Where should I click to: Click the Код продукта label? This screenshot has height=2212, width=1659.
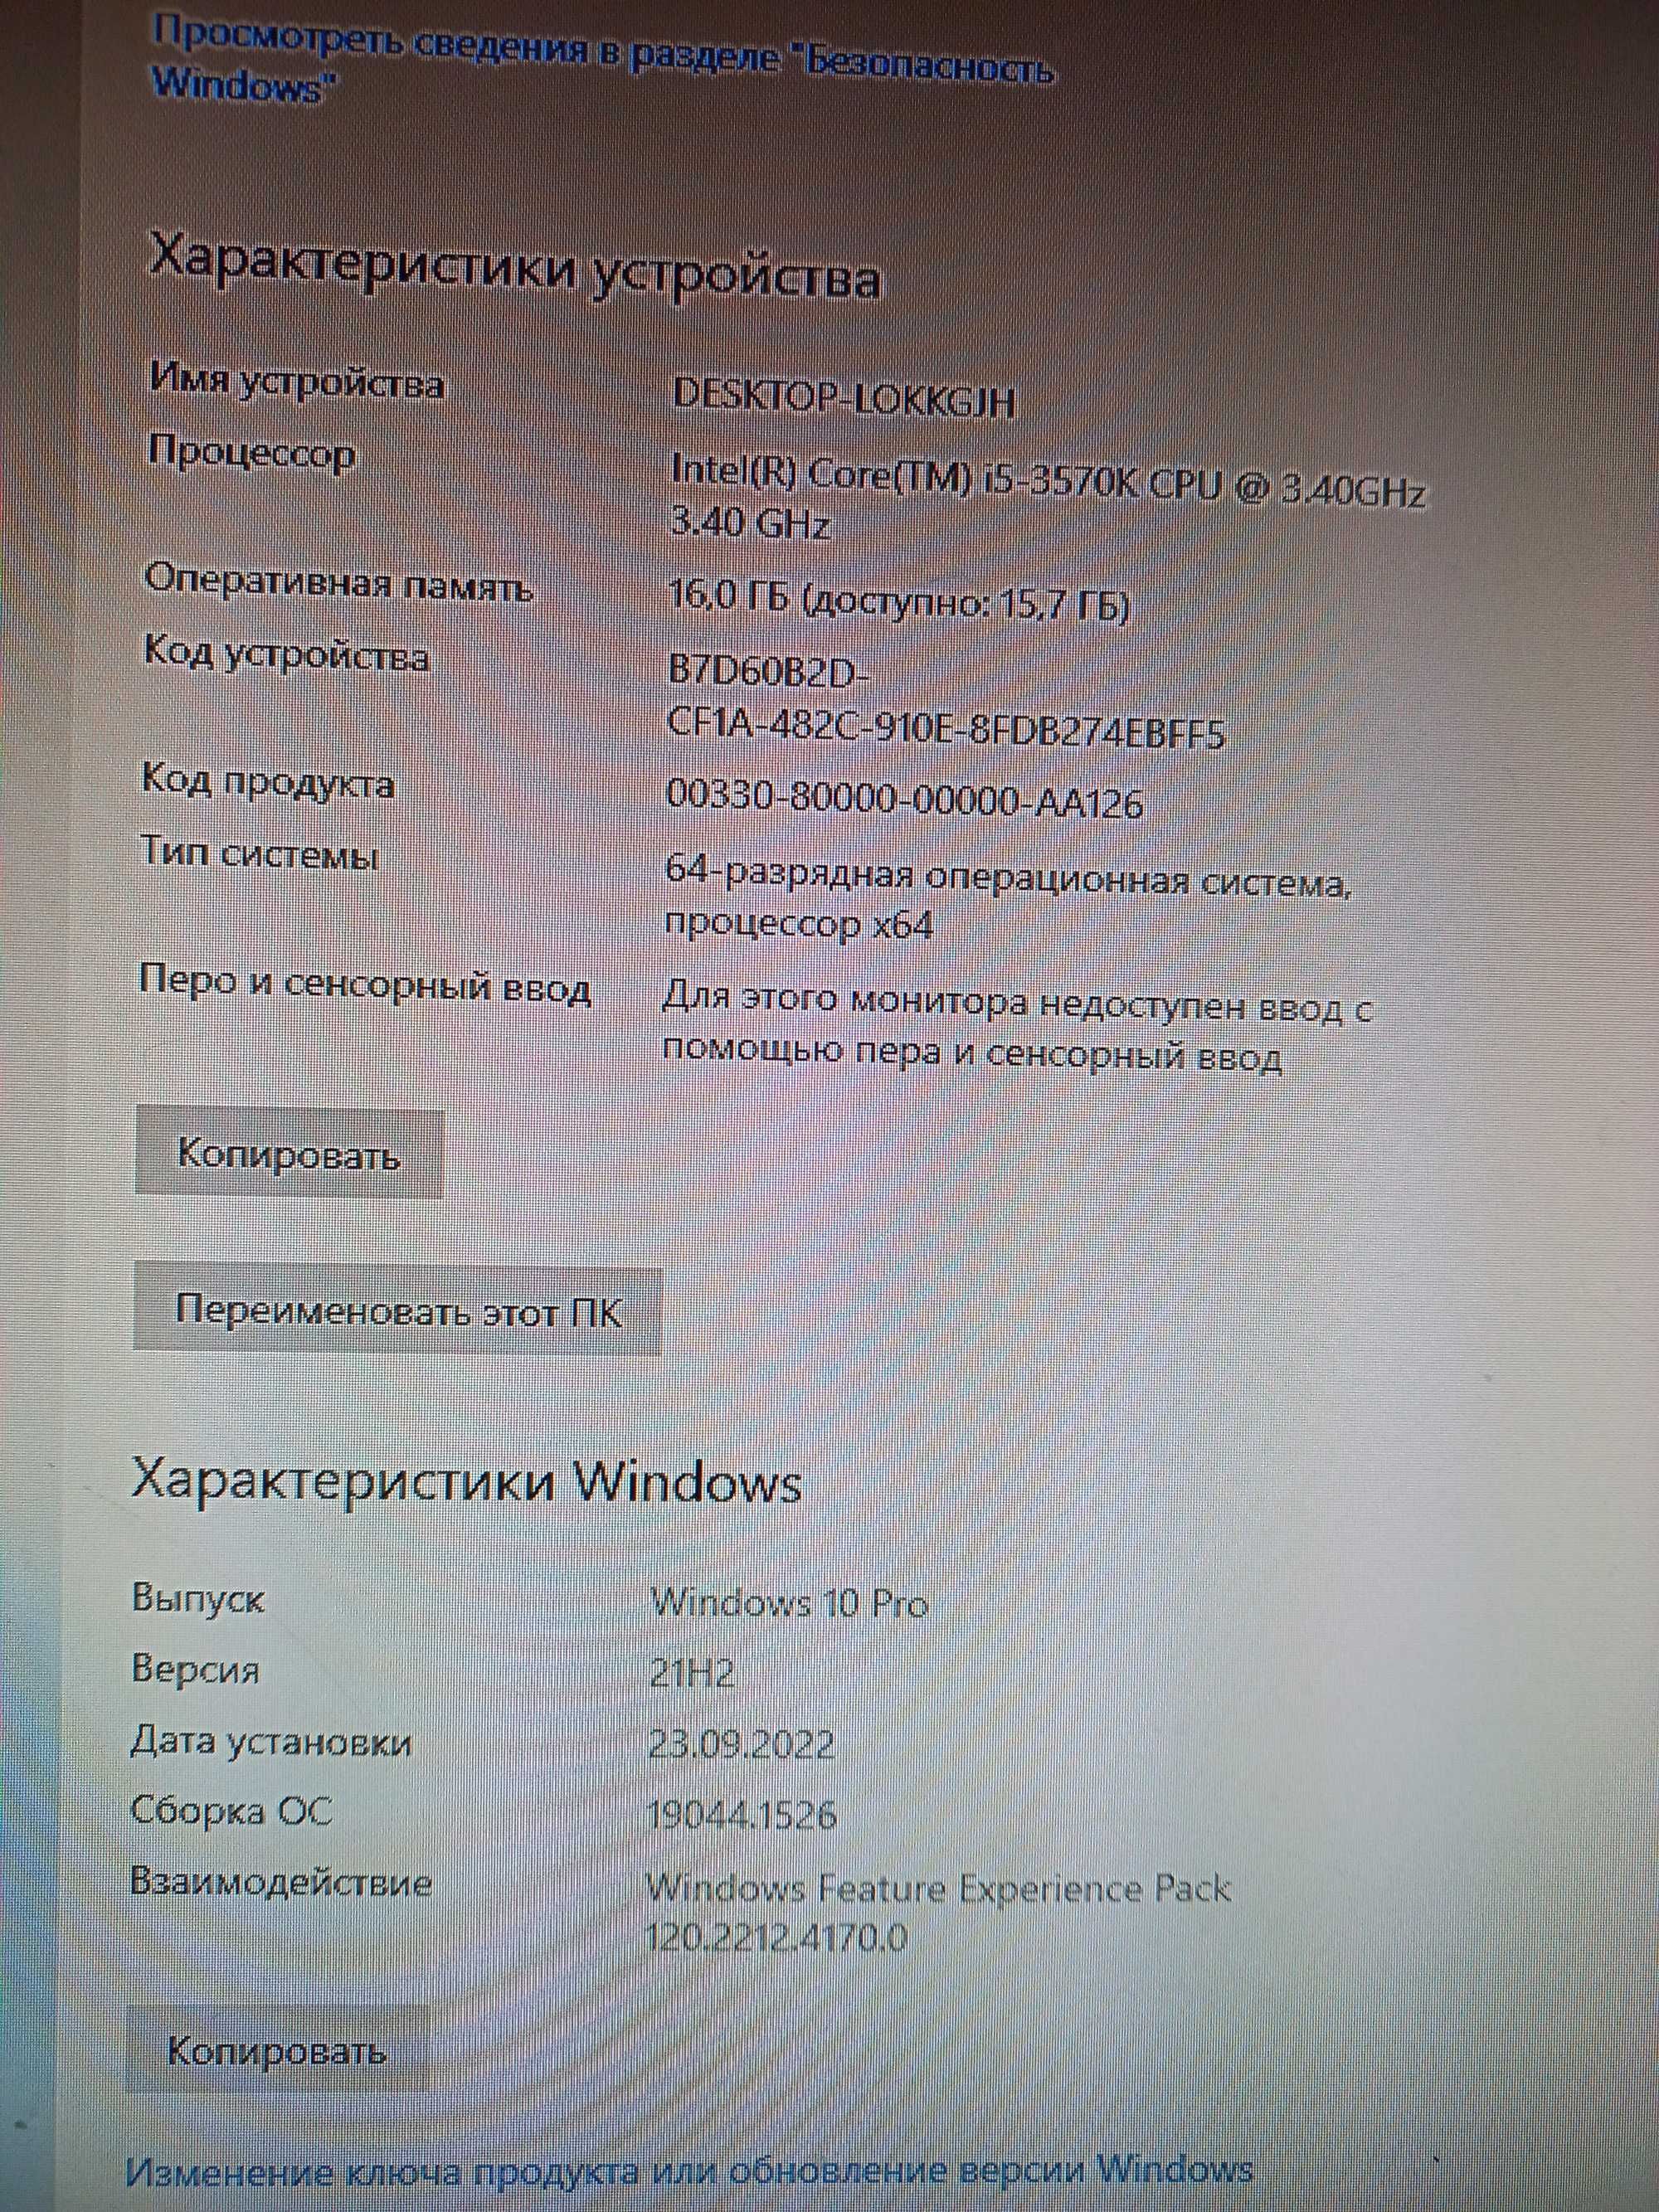pyautogui.click(x=268, y=783)
